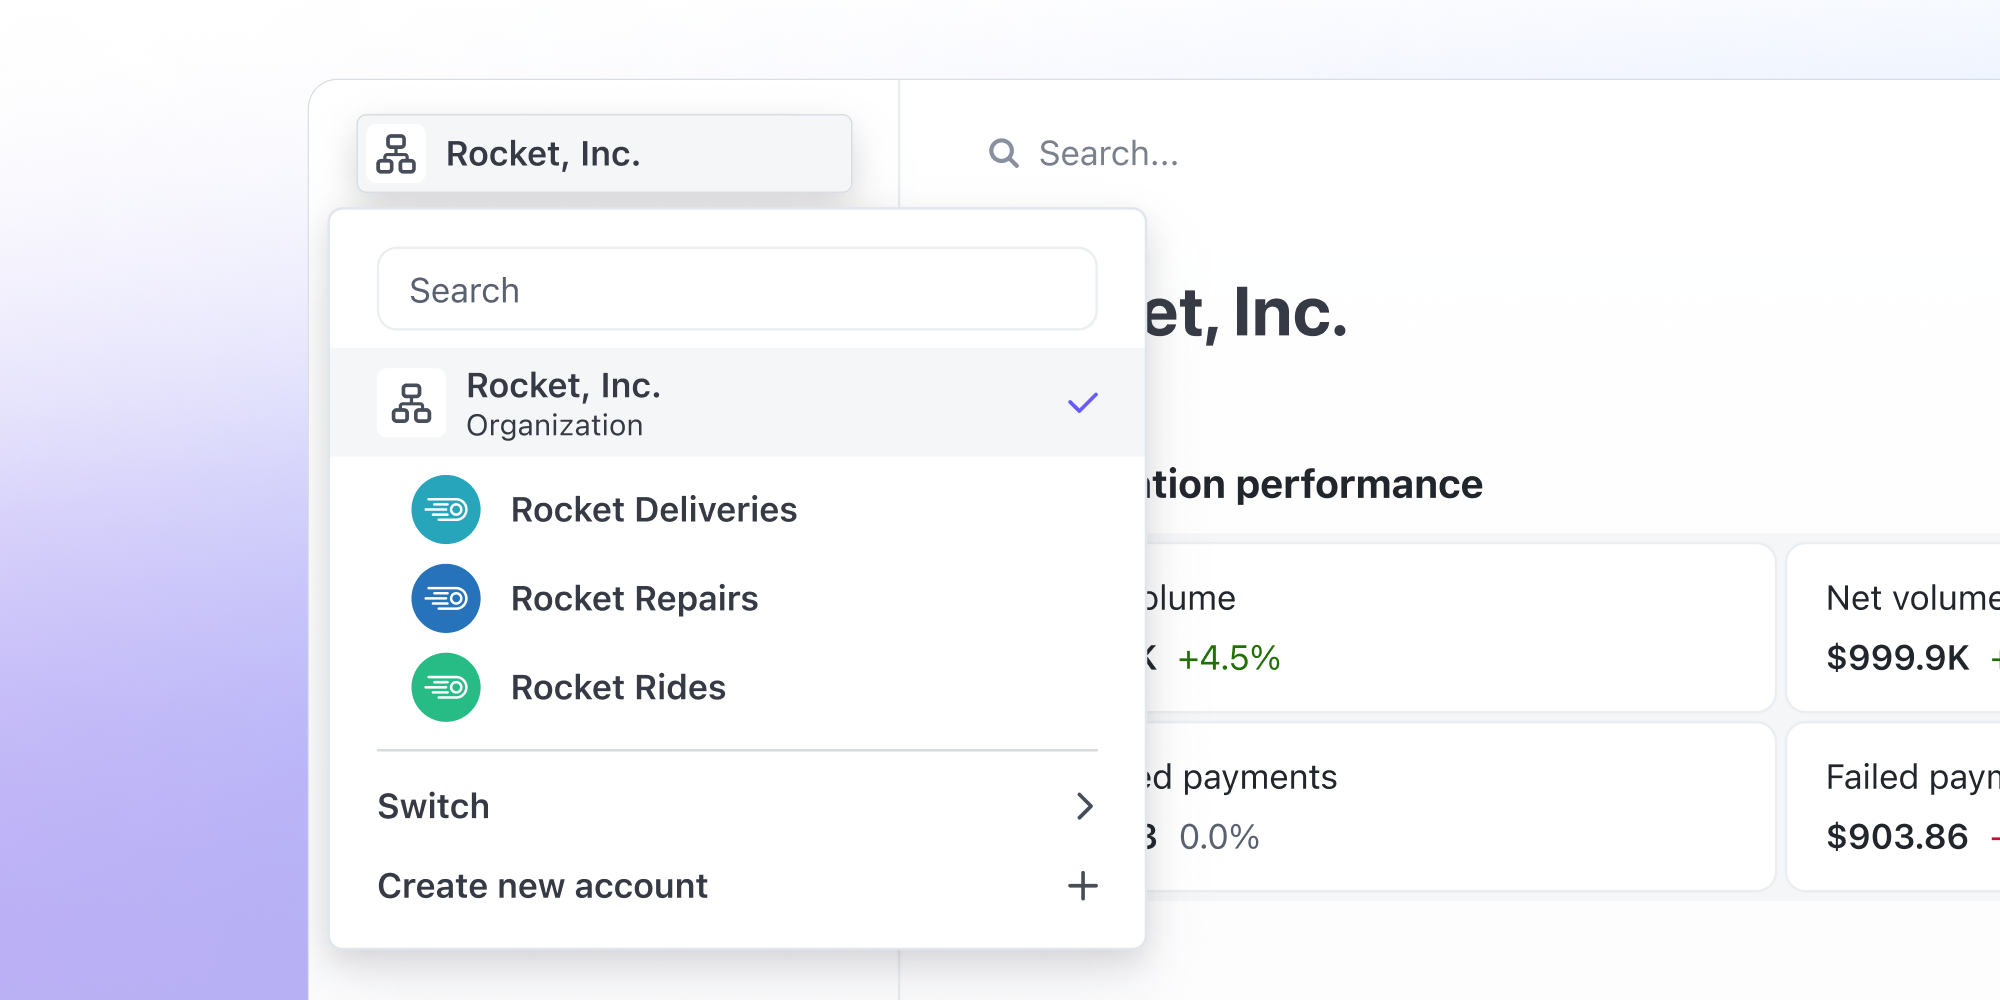Image resolution: width=2000 pixels, height=1000 pixels.
Task: Select Rocket Rides as active account
Action: (618, 687)
